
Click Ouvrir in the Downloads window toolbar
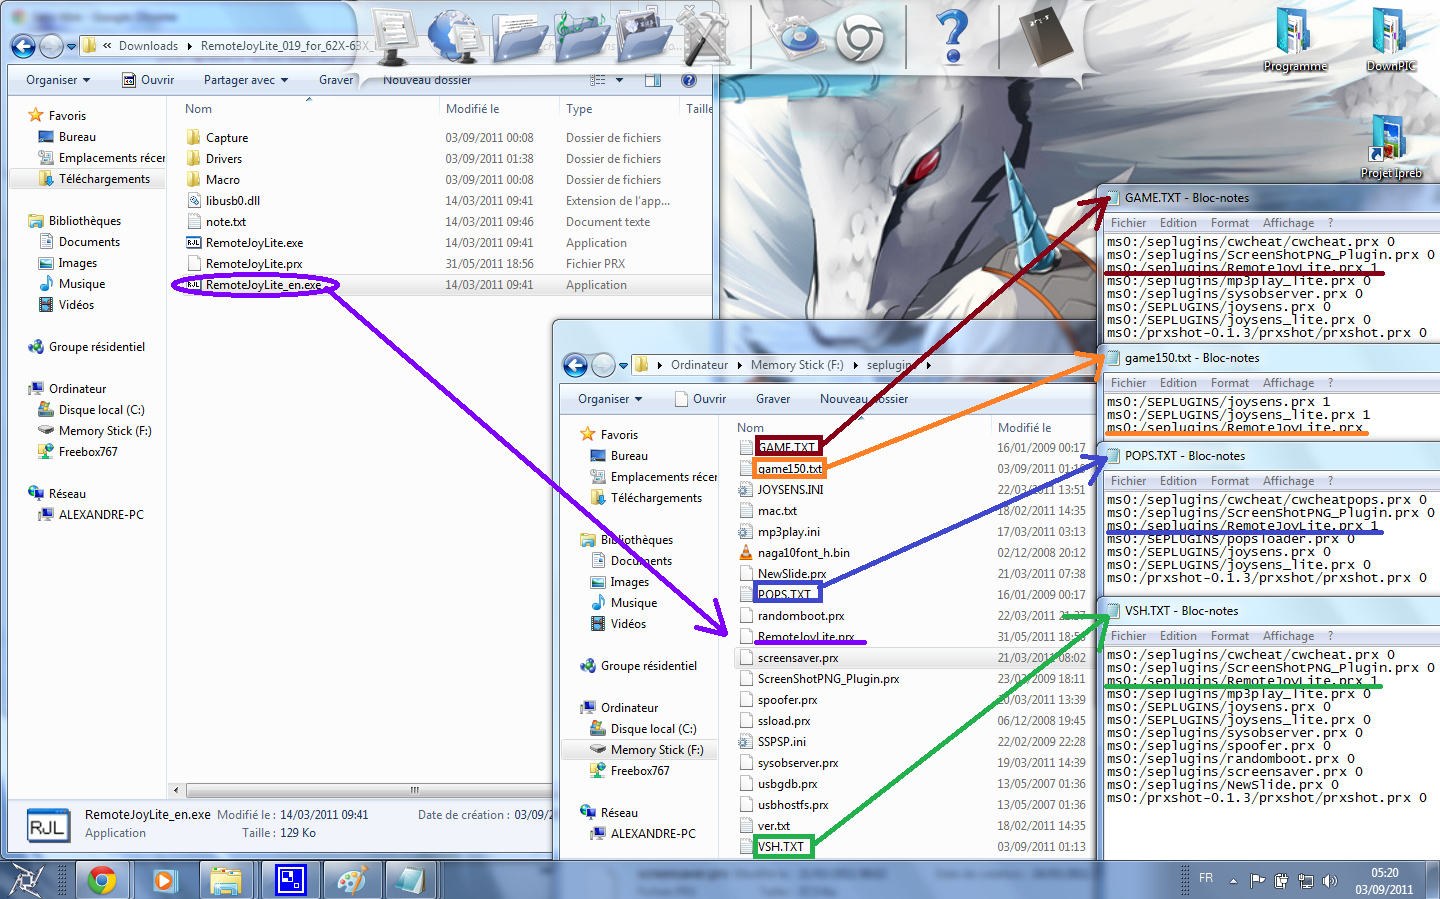(148, 80)
